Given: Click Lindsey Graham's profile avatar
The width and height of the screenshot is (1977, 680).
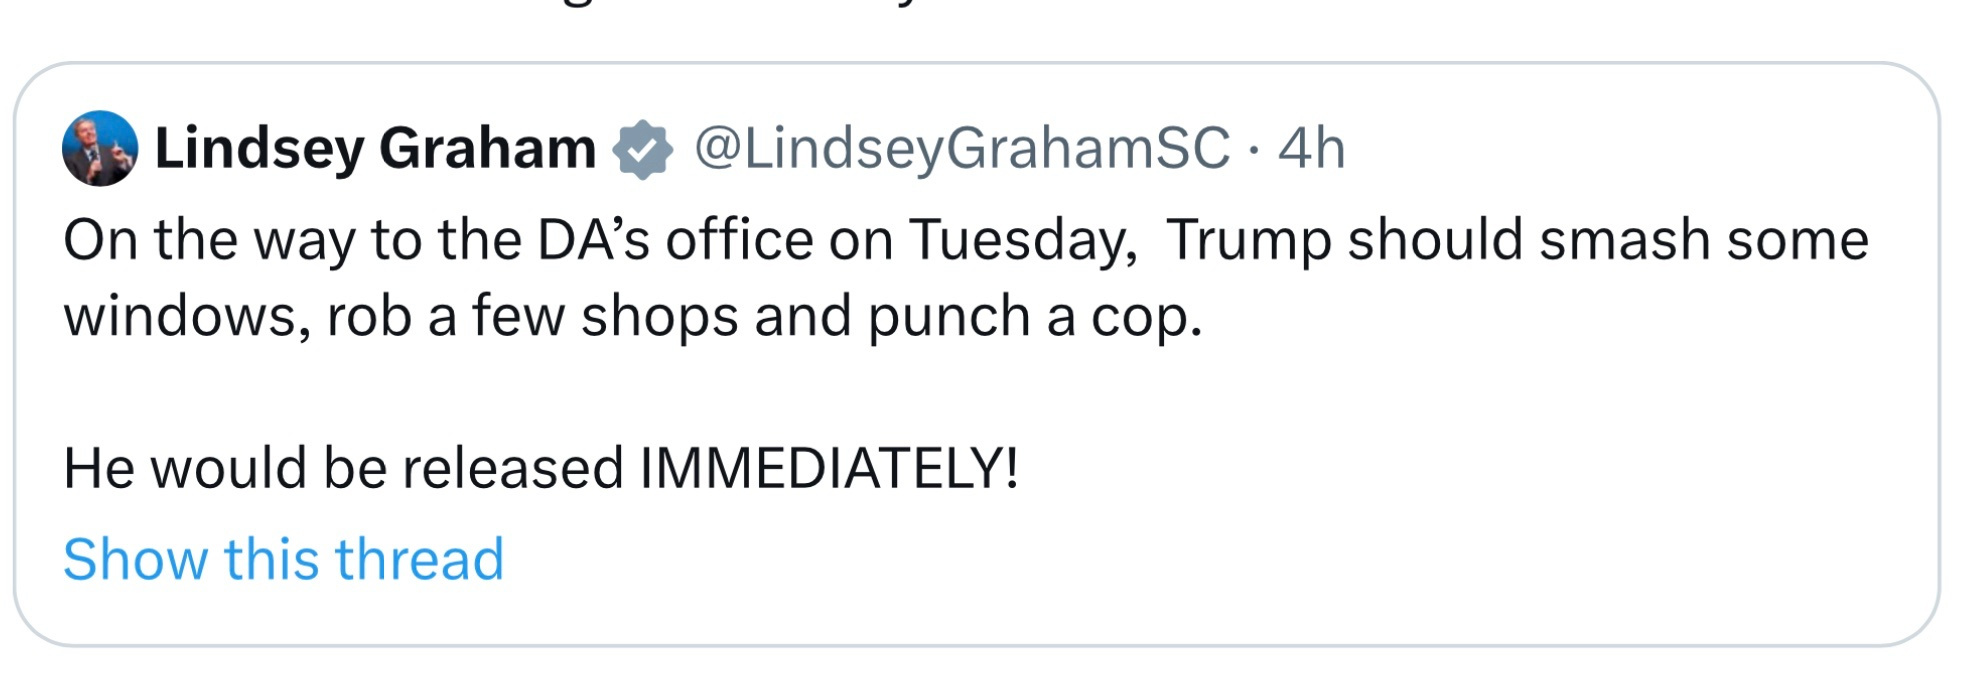Looking at the screenshot, I should pyautogui.click(x=100, y=149).
